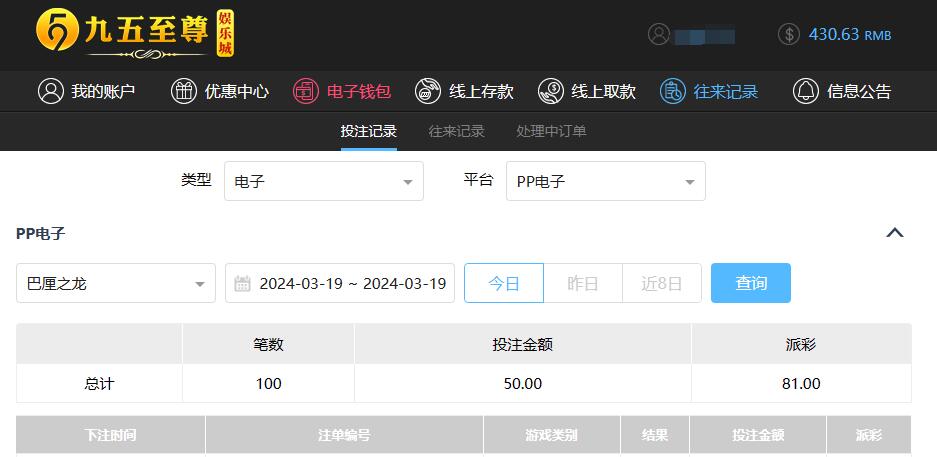
Task: Open 优惠中心 menu item
Action: click(220, 91)
